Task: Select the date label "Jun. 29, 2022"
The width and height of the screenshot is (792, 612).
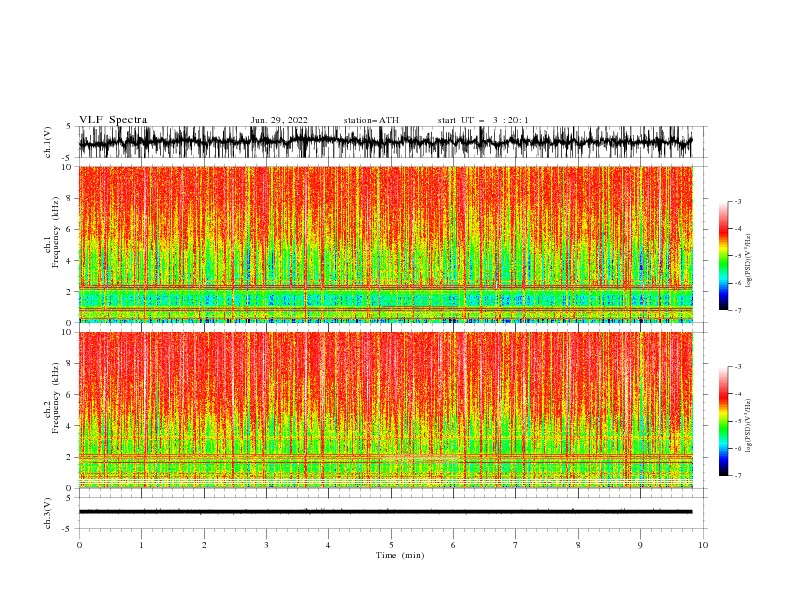Action: 279,120
